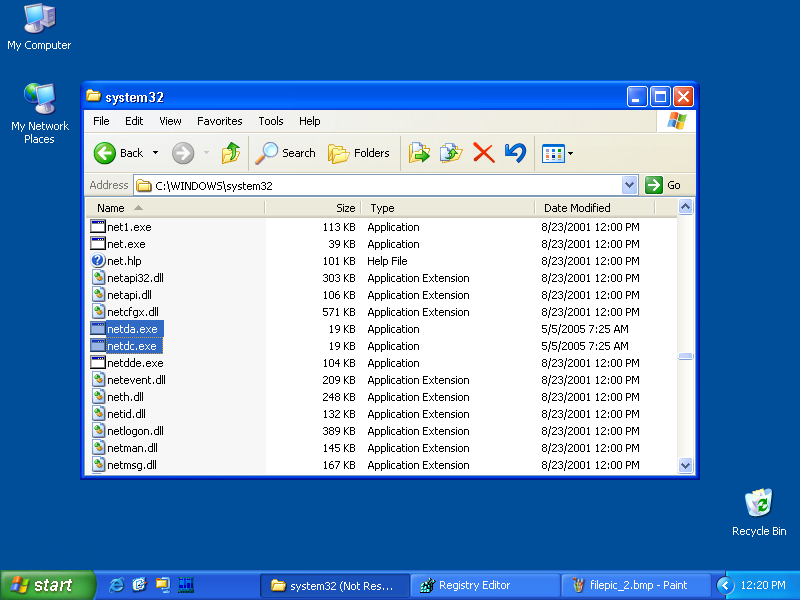
Task: Open the Start menu
Action: (x=47, y=585)
